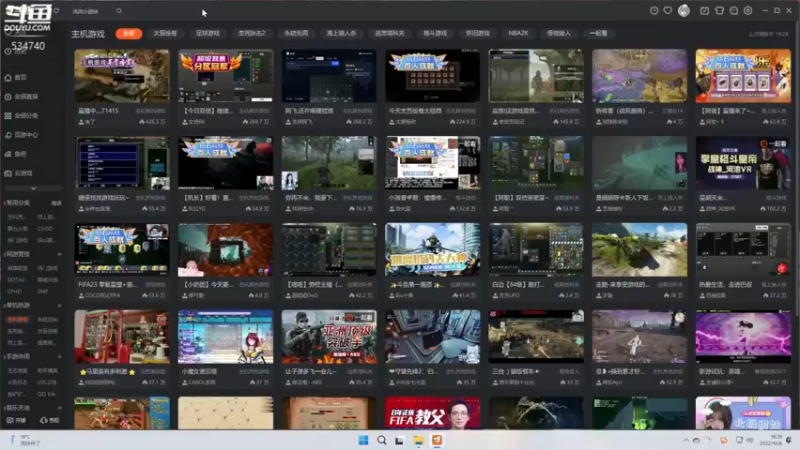Viewport: 800px width, 450px height.
Task: Open watch history clock icon
Action: [x=654, y=10]
